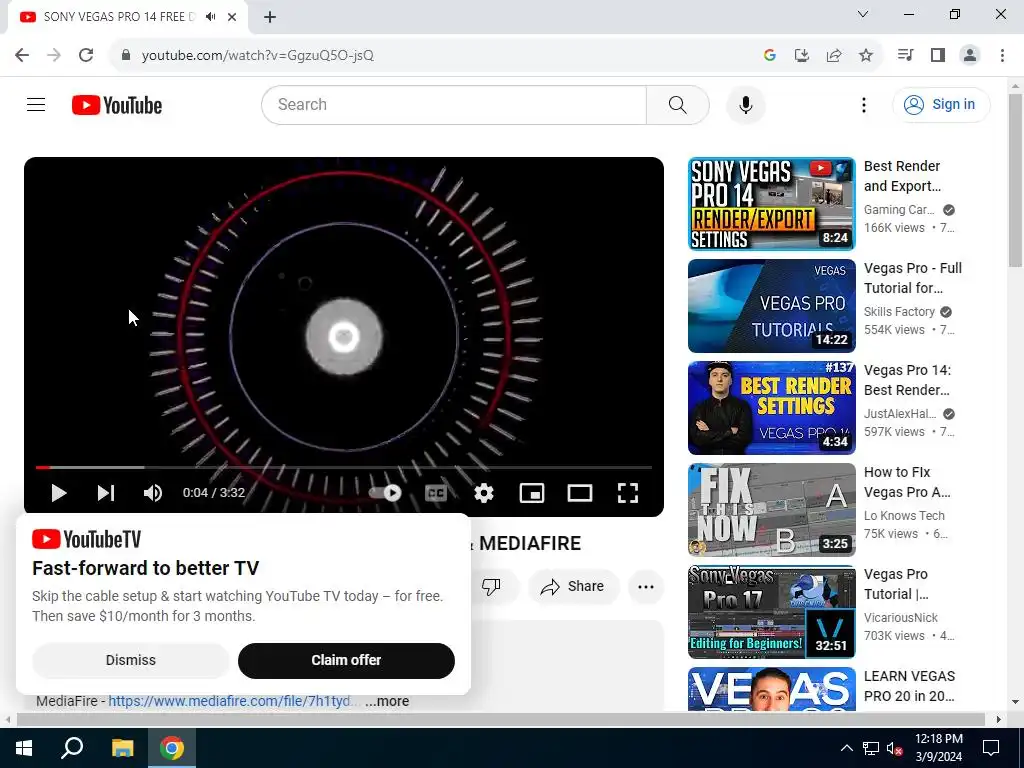Share this page from address bar

tap(833, 55)
